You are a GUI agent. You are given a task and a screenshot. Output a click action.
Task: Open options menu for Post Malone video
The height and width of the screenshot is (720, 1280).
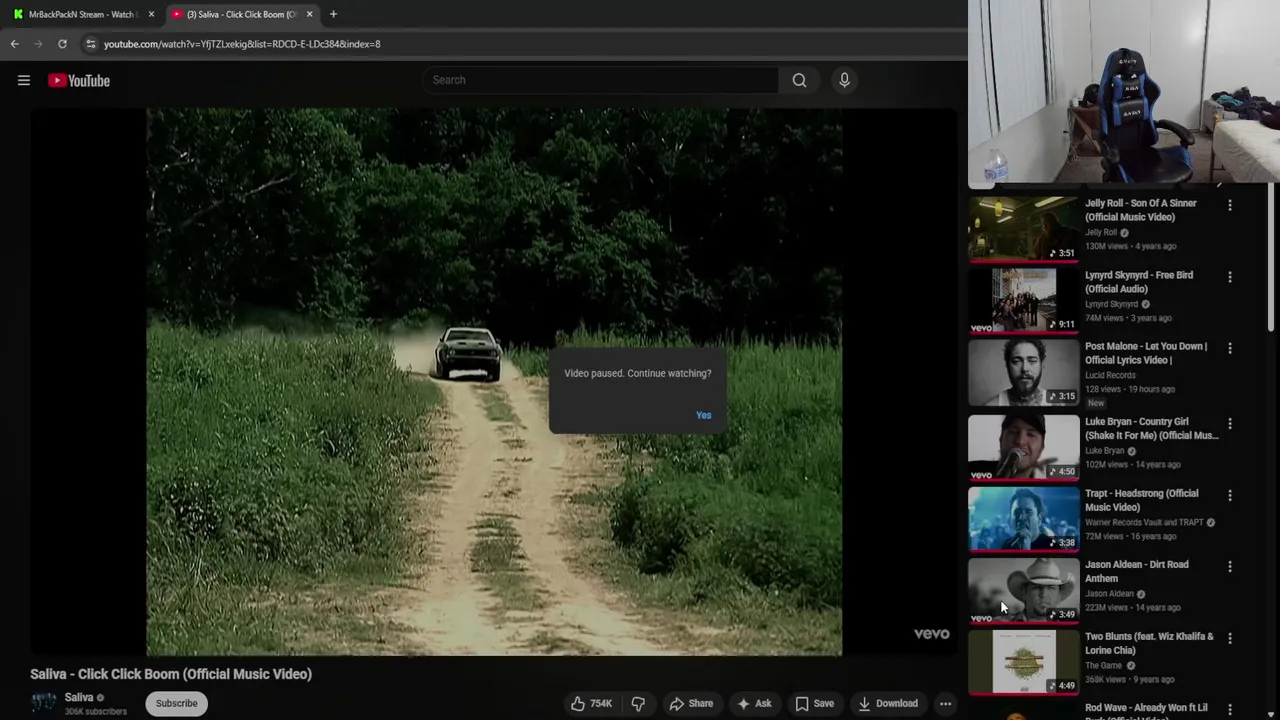1230,348
